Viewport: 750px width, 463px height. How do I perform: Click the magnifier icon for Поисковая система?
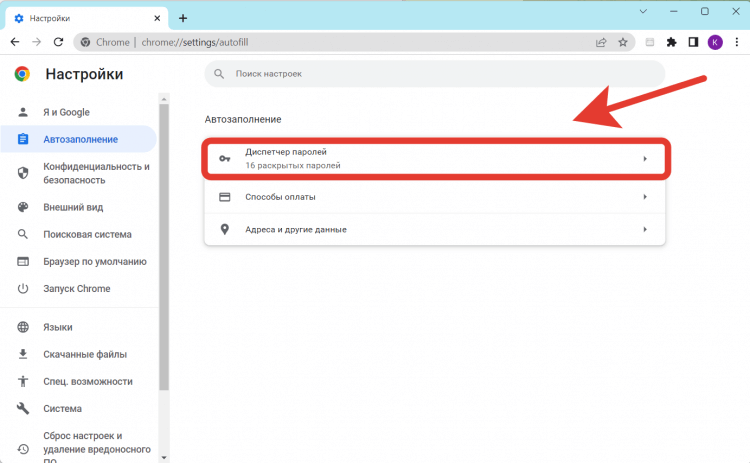(22, 234)
